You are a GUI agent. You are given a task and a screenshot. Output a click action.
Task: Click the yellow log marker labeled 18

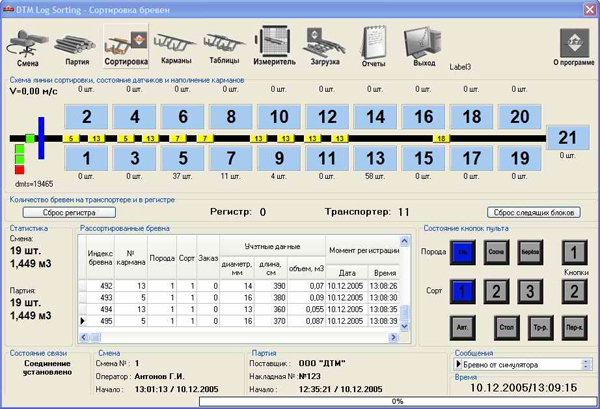click(x=441, y=139)
